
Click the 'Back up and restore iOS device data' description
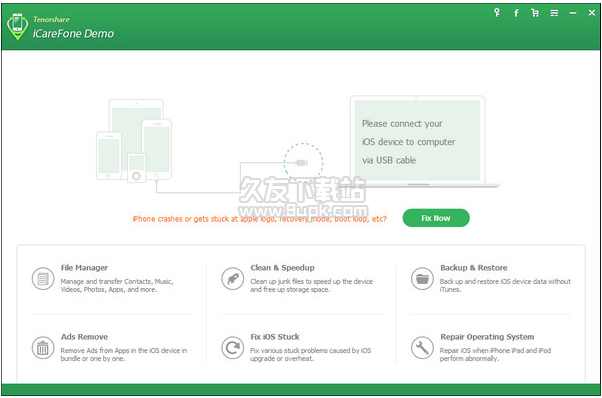click(505, 285)
